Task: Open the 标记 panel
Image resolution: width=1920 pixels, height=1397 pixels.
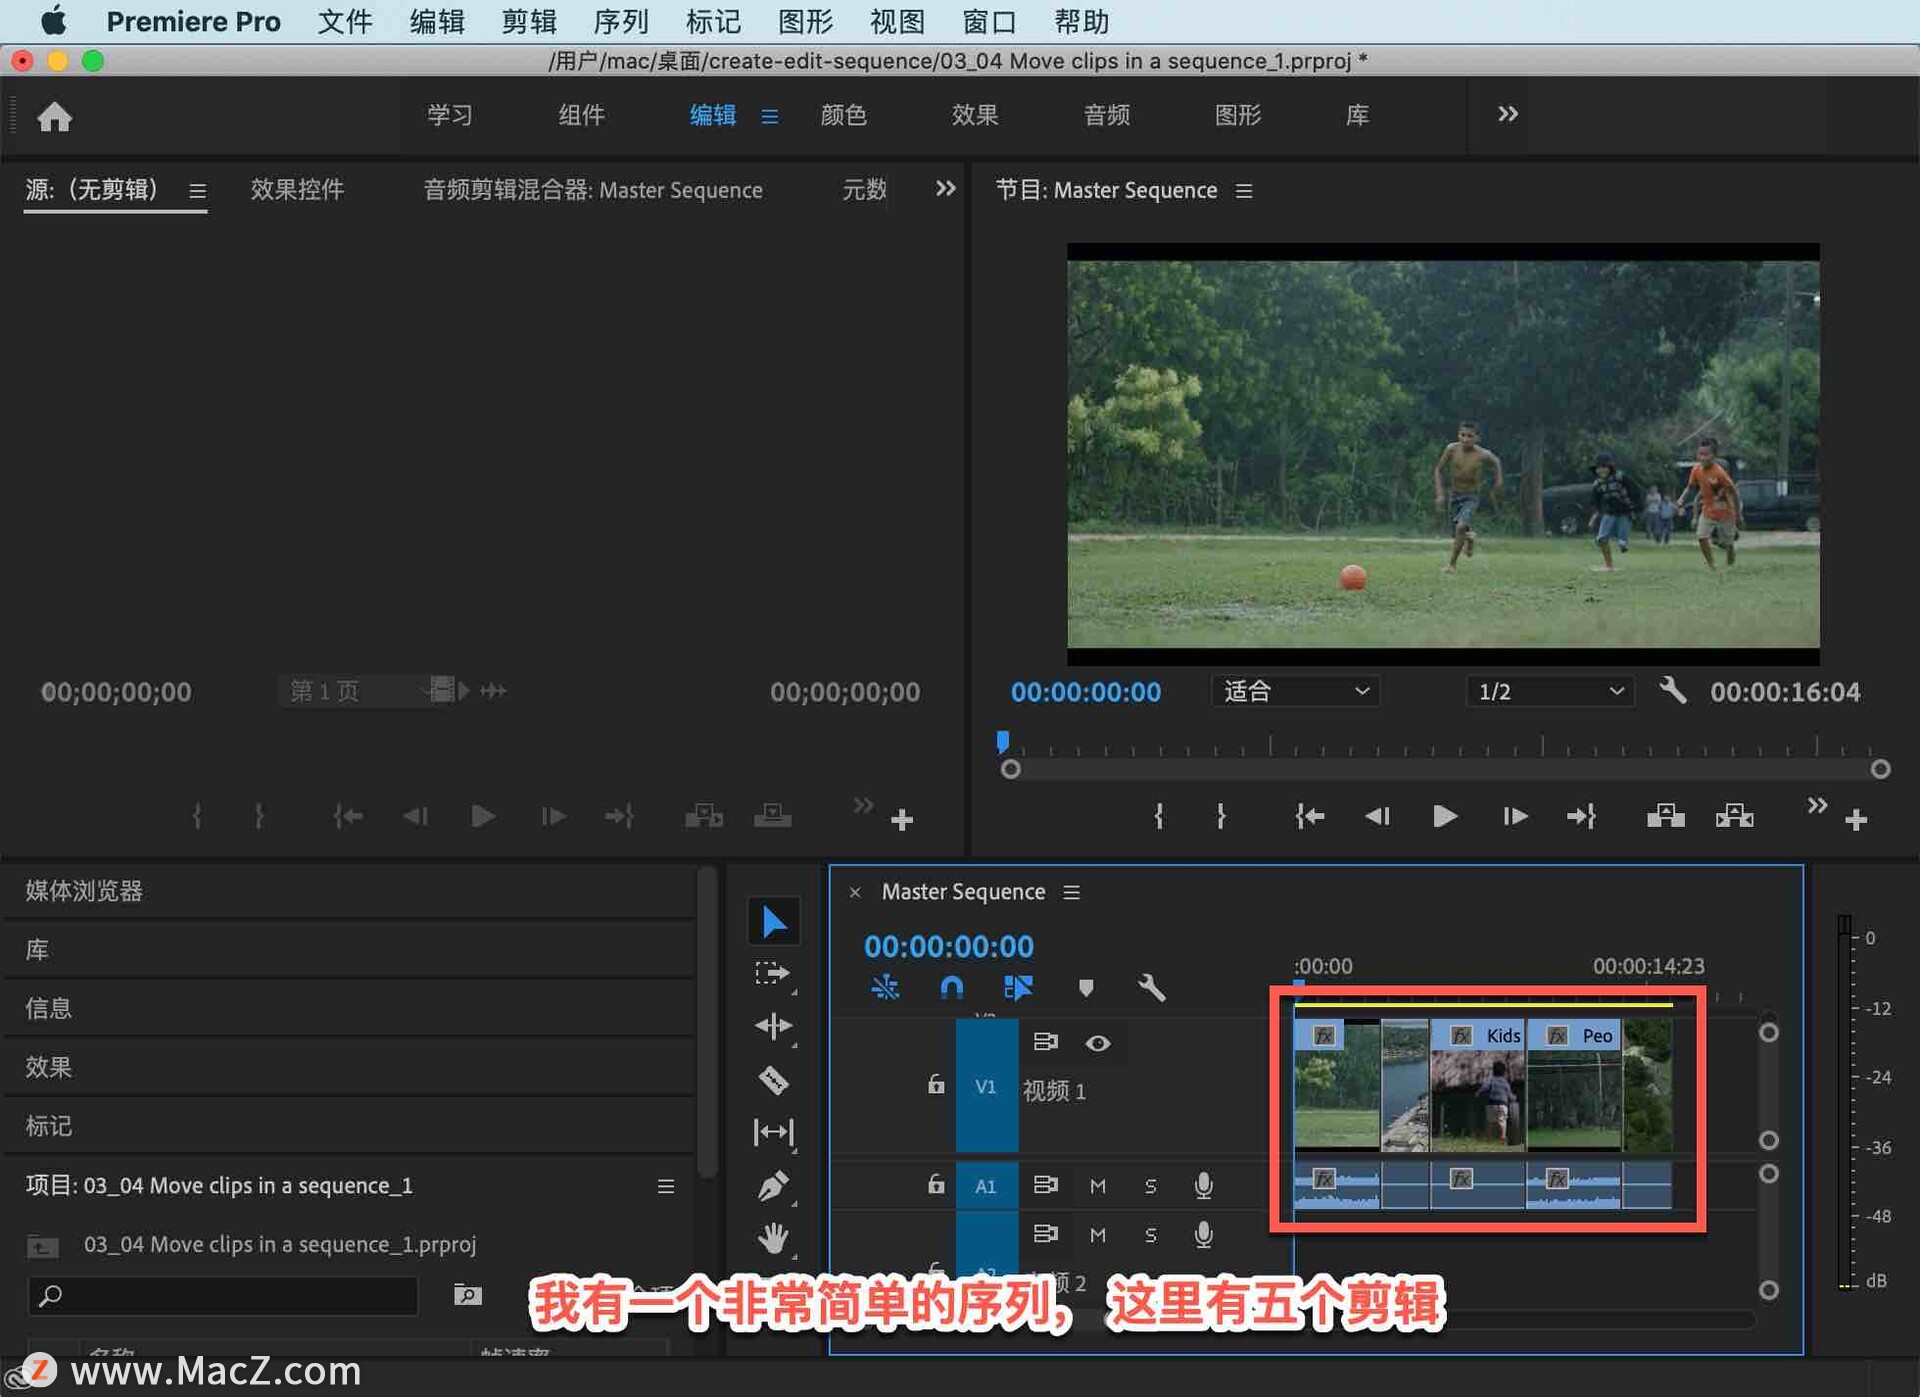Action: pos(48,1125)
